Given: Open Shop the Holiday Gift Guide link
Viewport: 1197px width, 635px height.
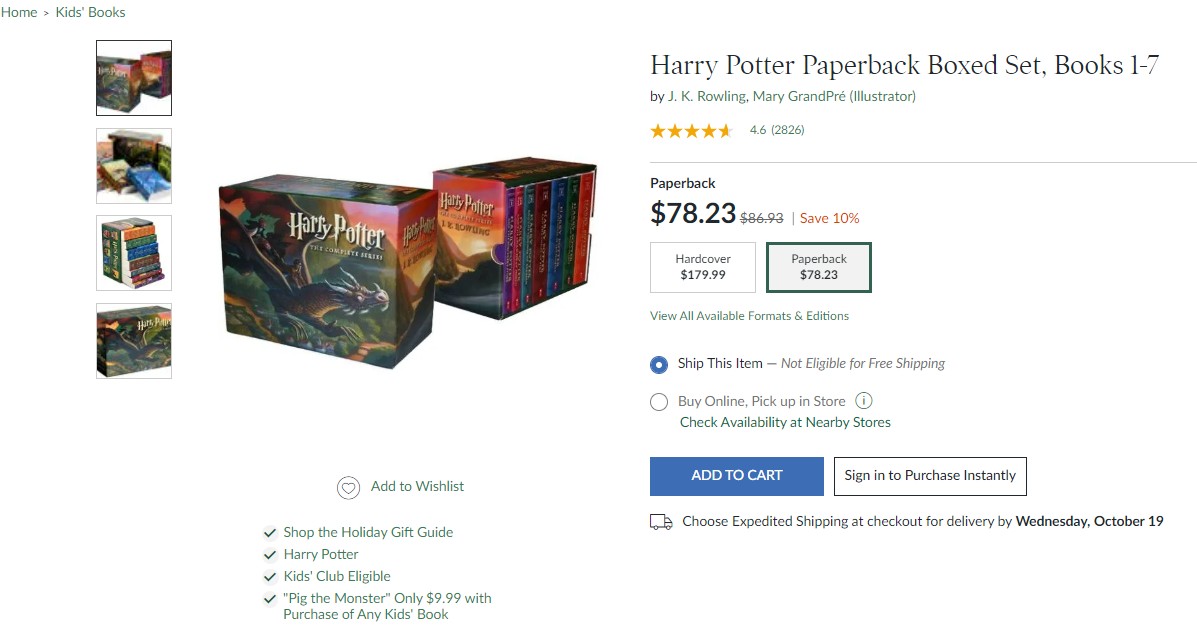Looking at the screenshot, I should point(368,532).
